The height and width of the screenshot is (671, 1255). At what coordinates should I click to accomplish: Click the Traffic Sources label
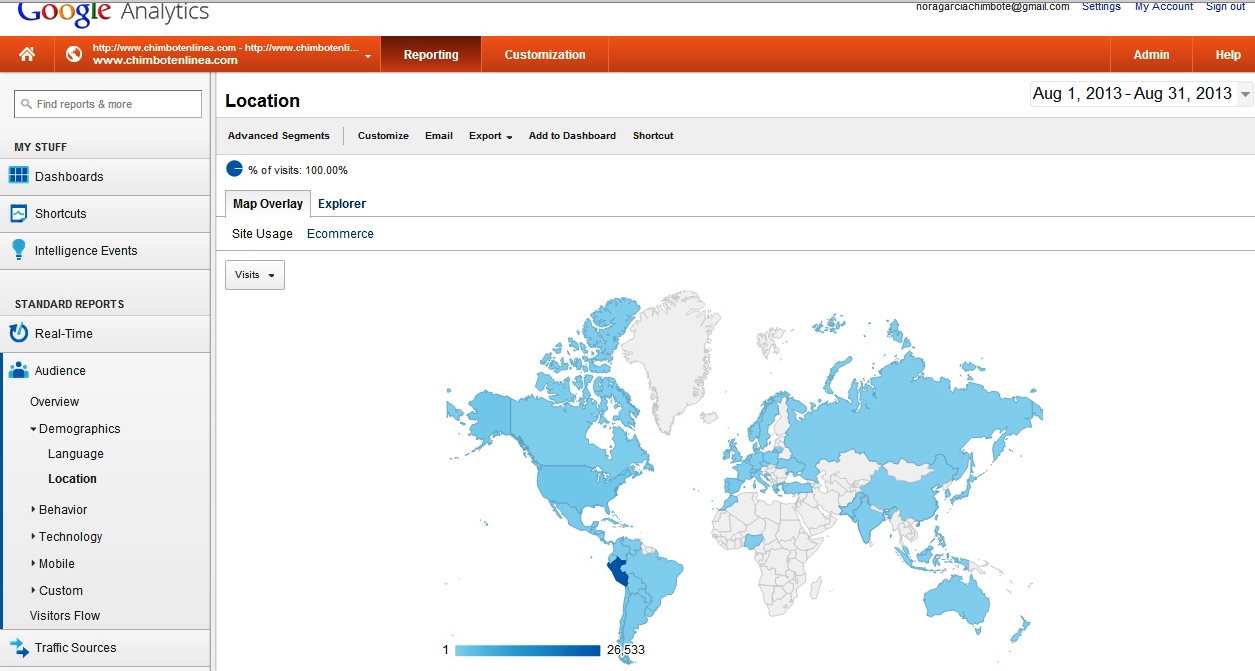[75, 647]
